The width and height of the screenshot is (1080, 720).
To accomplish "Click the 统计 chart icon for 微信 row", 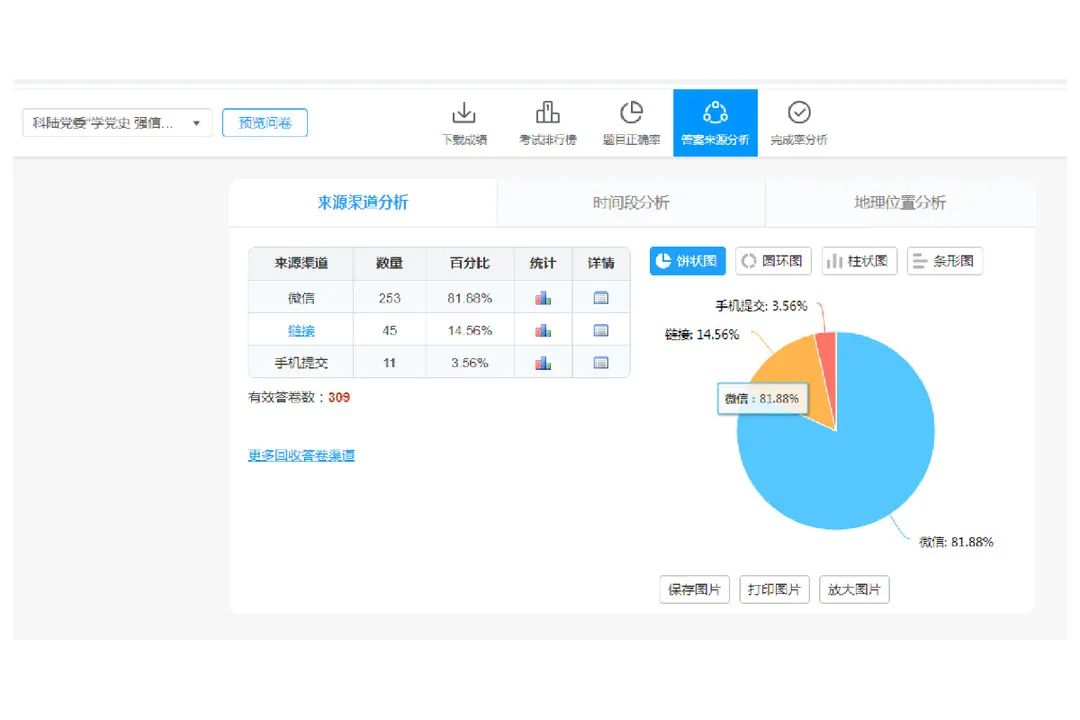I will (x=543, y=298).
